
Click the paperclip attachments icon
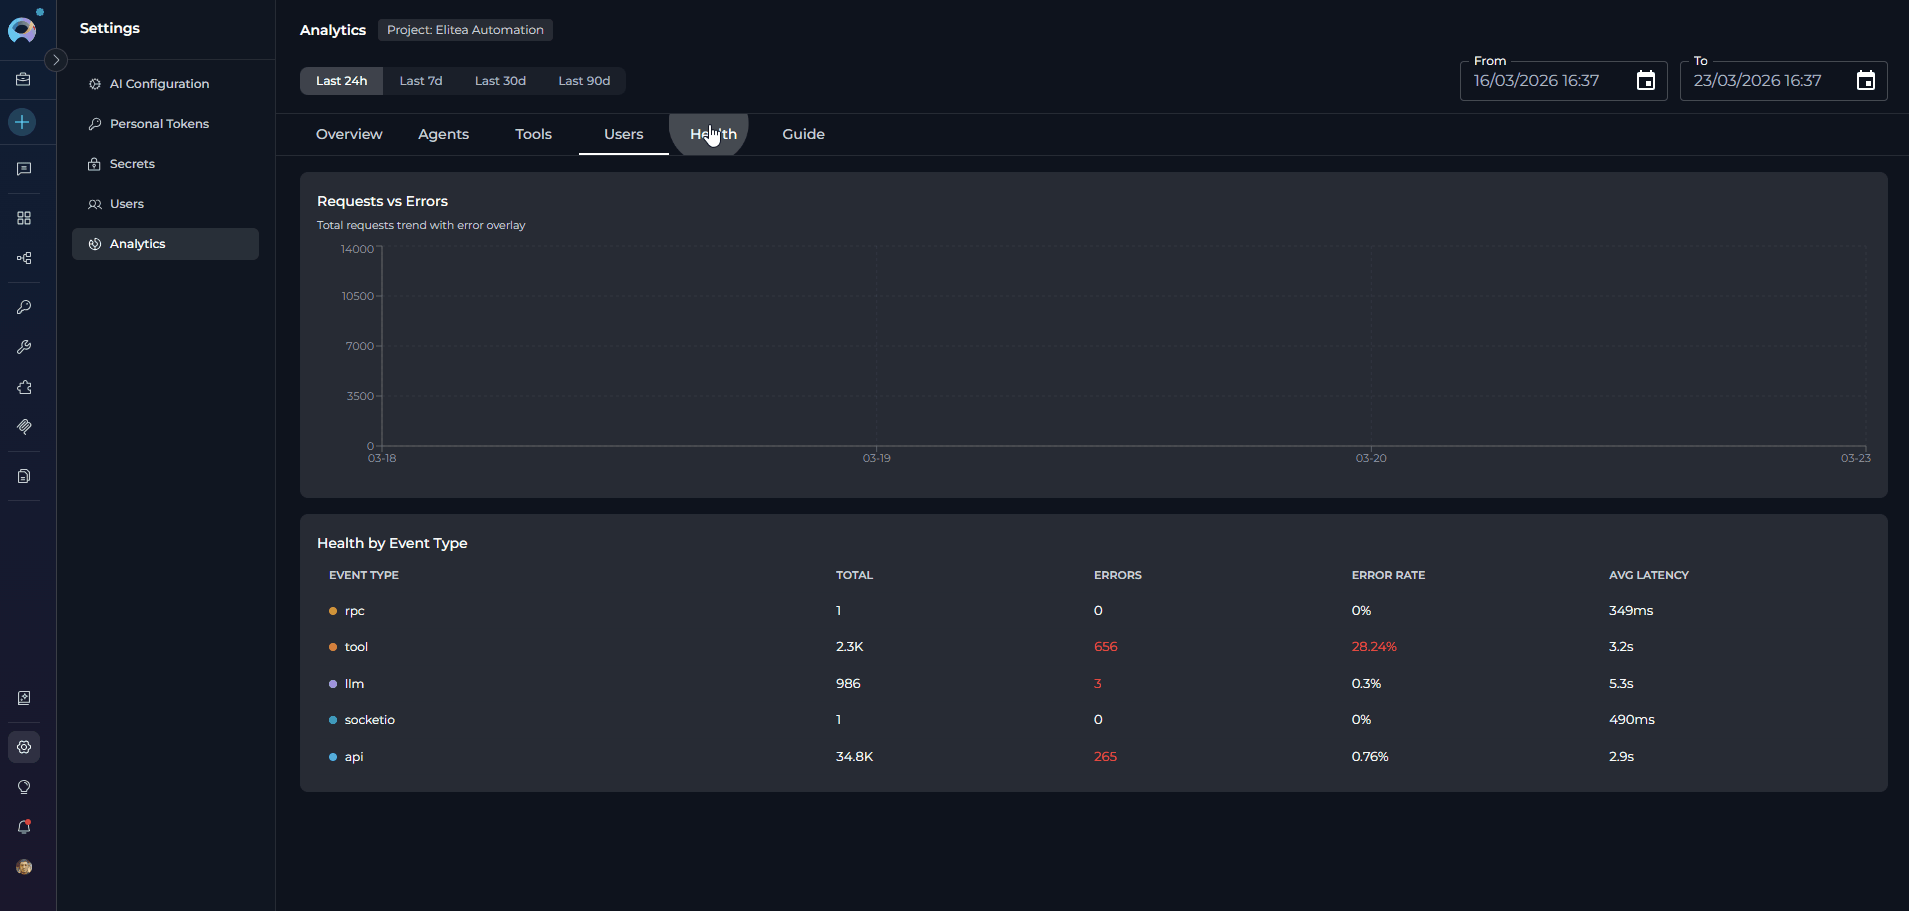pos(24,427)
